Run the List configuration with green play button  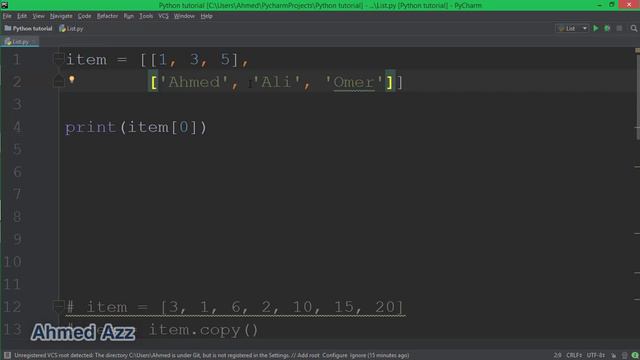596,28
